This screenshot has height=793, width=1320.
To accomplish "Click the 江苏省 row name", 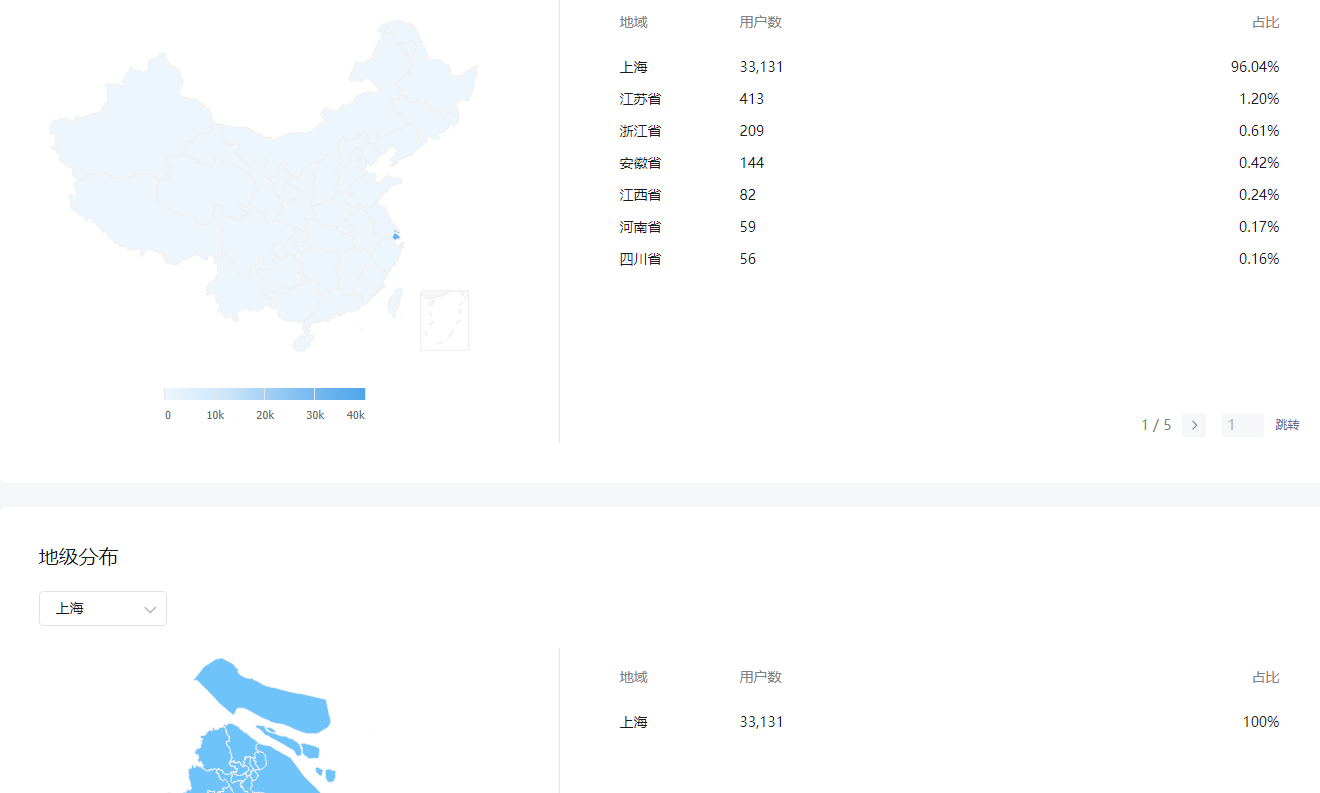I will pos(640,99).
